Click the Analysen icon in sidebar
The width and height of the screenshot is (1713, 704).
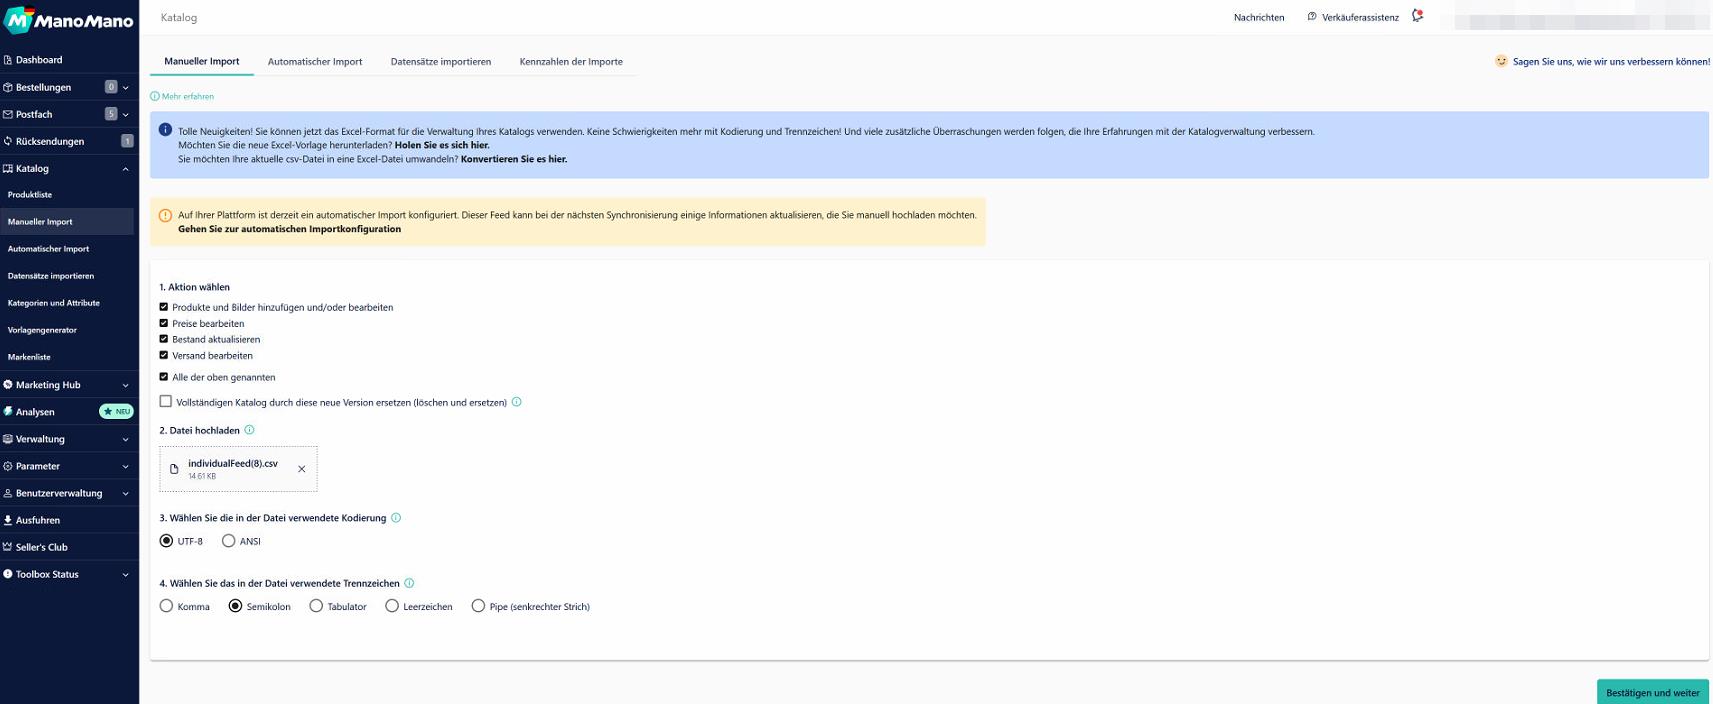(8, 411)
